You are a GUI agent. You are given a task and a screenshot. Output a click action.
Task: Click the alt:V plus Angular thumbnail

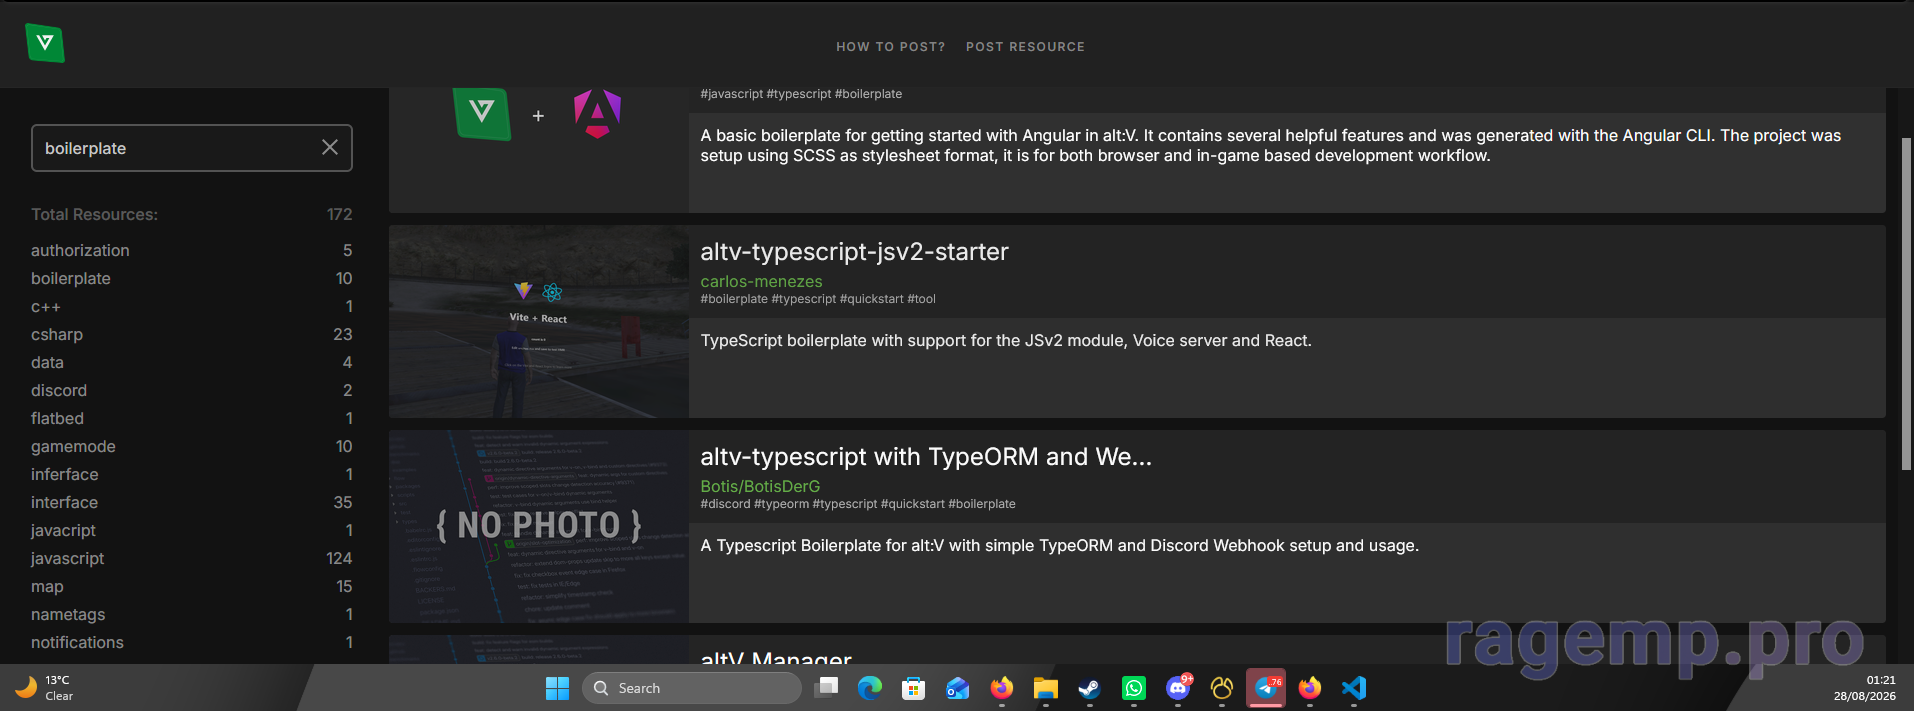coord(539,149)
